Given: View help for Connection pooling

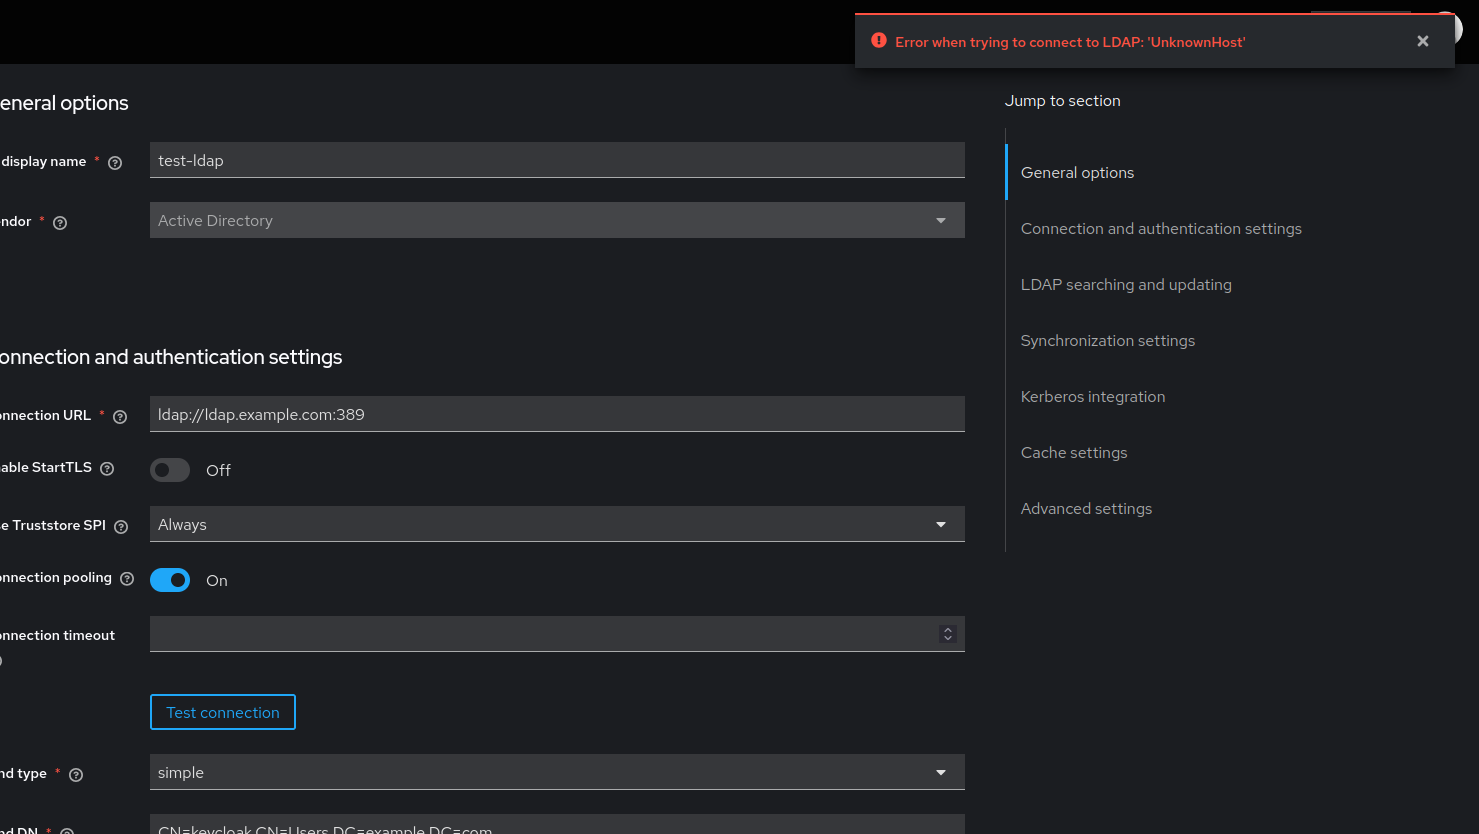Looking at the screenshot, I should (126, 578).
